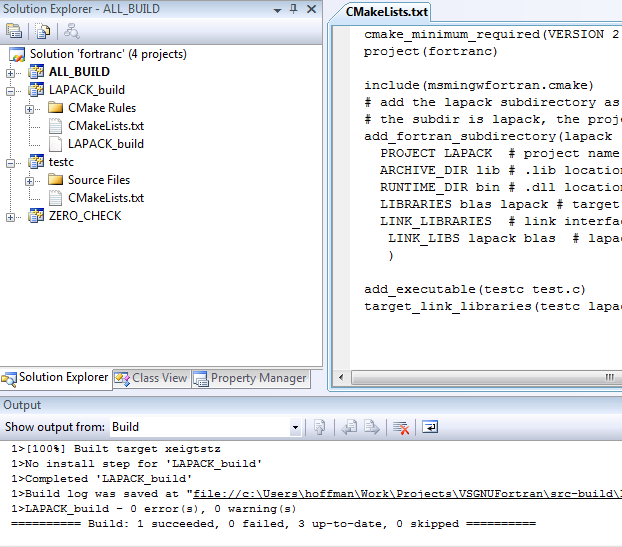This screenshot has height=547, width=622.
Task: Switch to the Property Manager tab
Action: click(251, 378)
